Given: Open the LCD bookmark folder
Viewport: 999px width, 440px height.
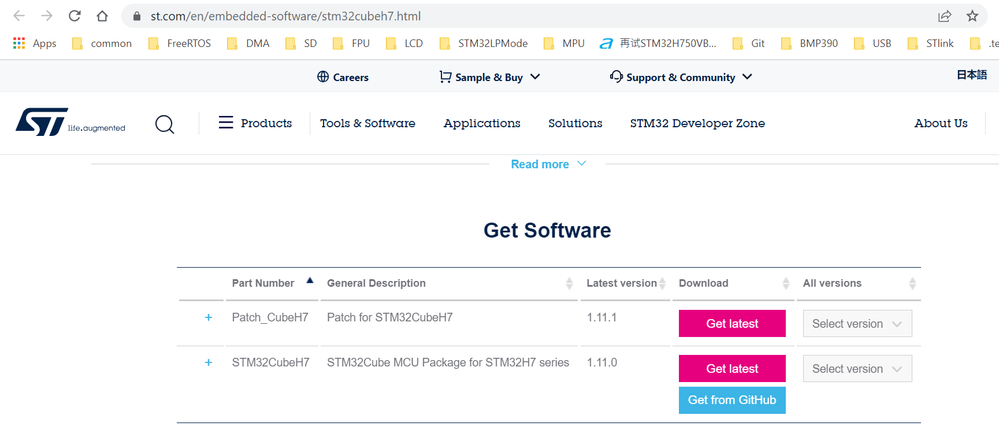Looking at the screenshot, I should [404, 43].
